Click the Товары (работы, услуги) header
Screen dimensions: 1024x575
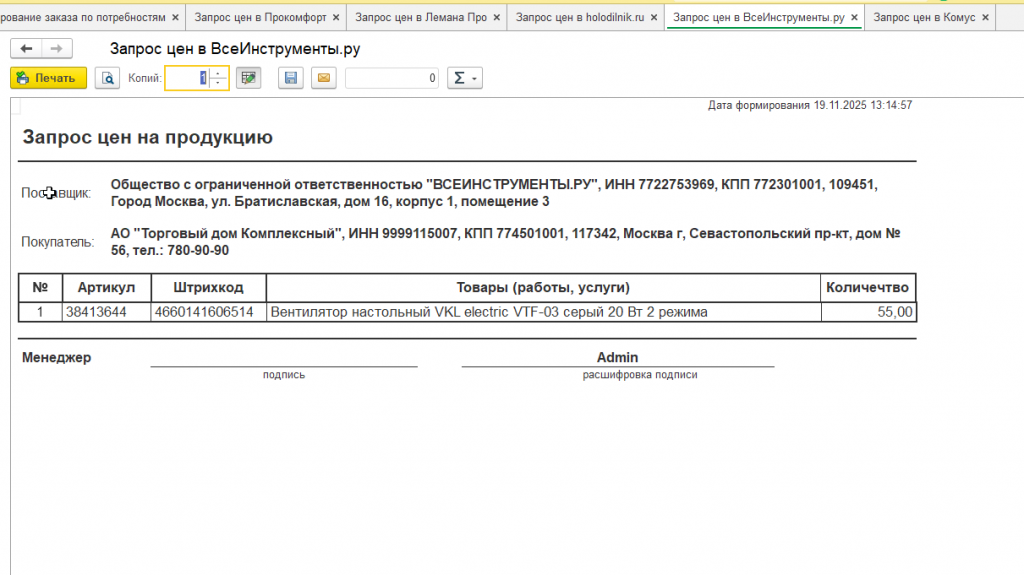(543, 288)
